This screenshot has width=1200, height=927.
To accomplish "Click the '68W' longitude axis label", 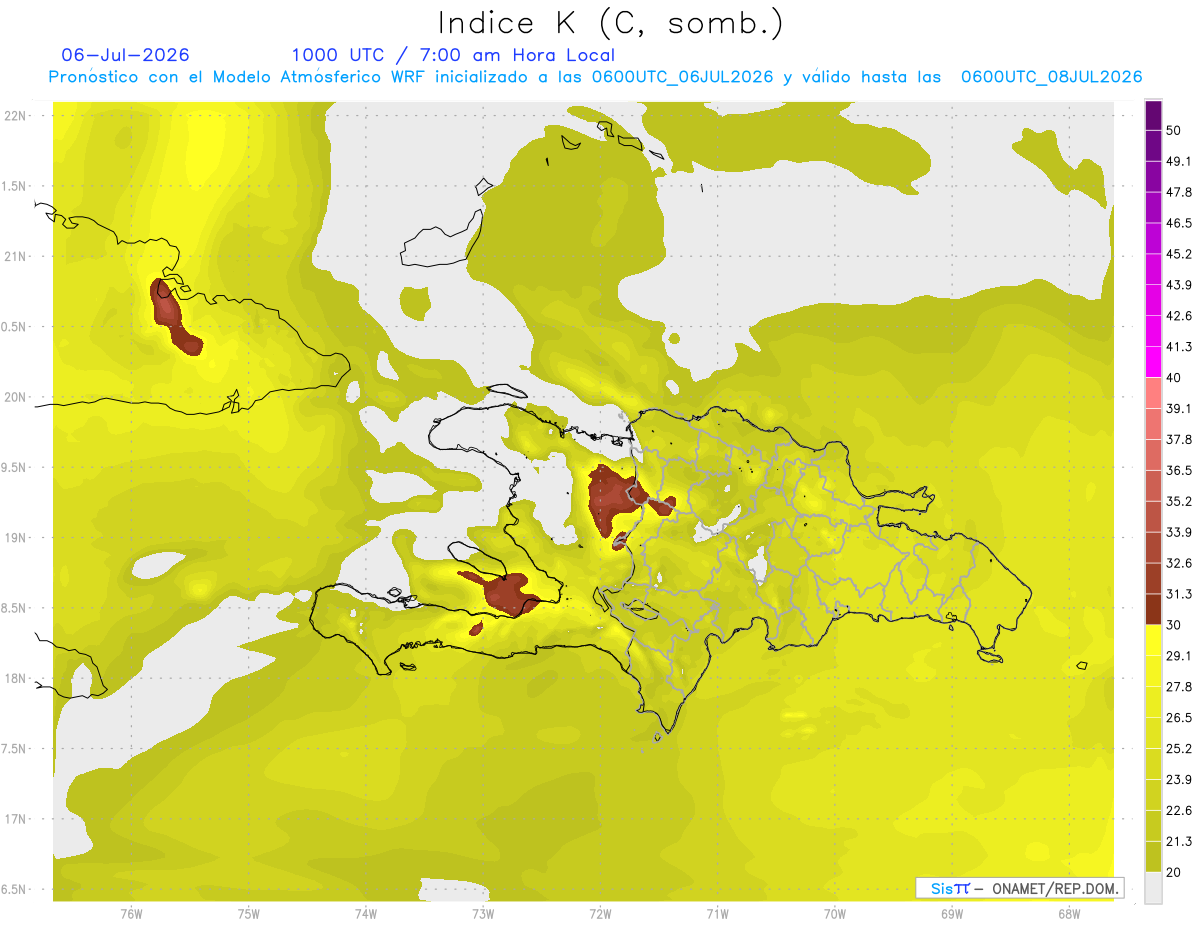I will (x=1069, y=914).
